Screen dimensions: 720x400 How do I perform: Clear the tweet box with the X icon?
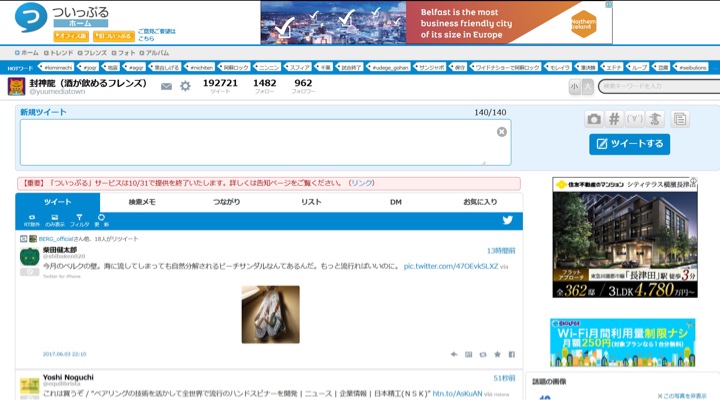[x=502, y=132]
